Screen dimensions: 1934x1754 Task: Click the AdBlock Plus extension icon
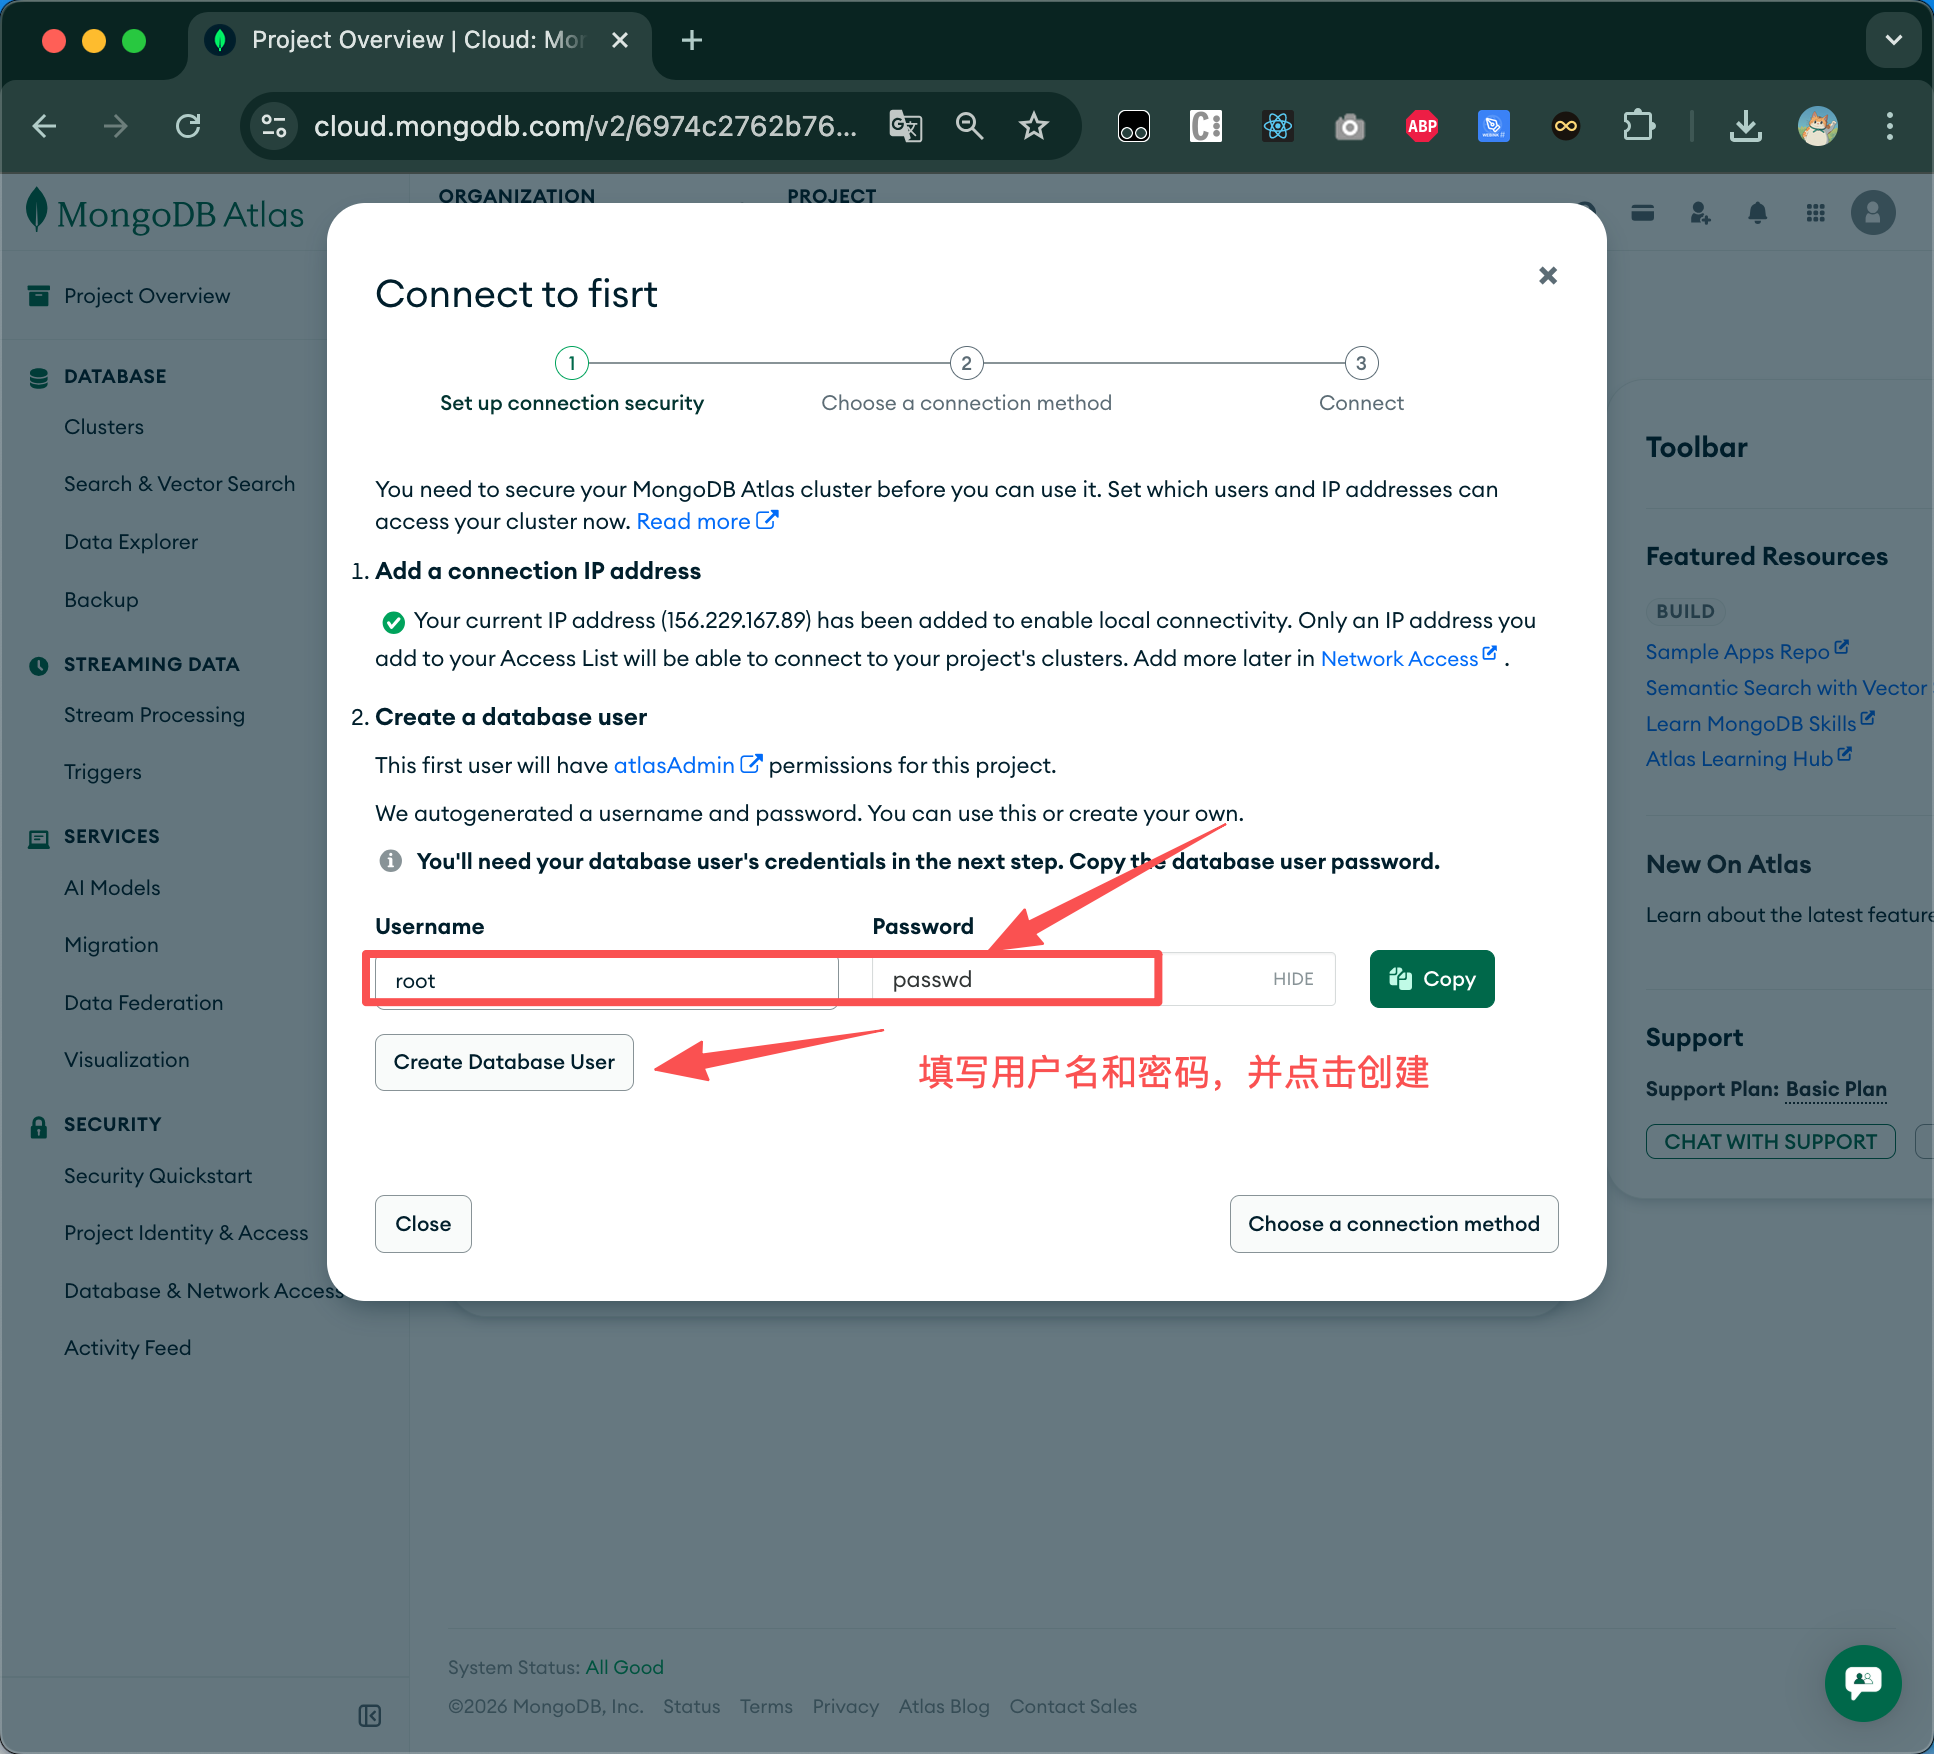[1421, 126]
